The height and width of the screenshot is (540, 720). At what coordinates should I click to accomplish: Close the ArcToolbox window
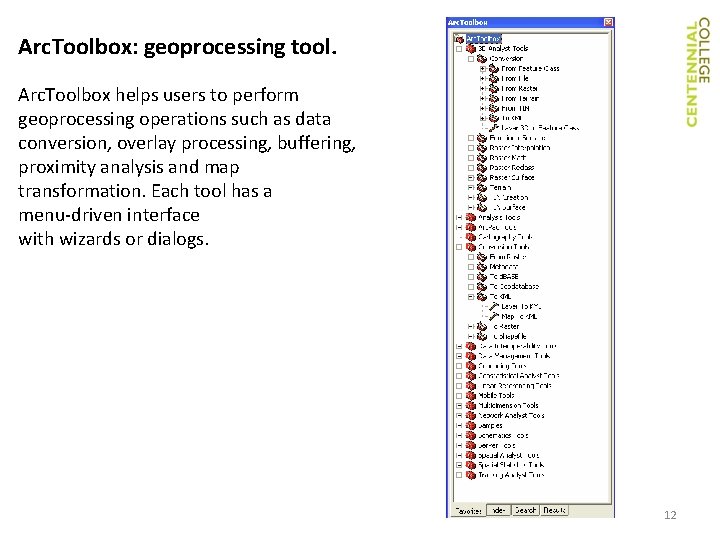point(608,22)
